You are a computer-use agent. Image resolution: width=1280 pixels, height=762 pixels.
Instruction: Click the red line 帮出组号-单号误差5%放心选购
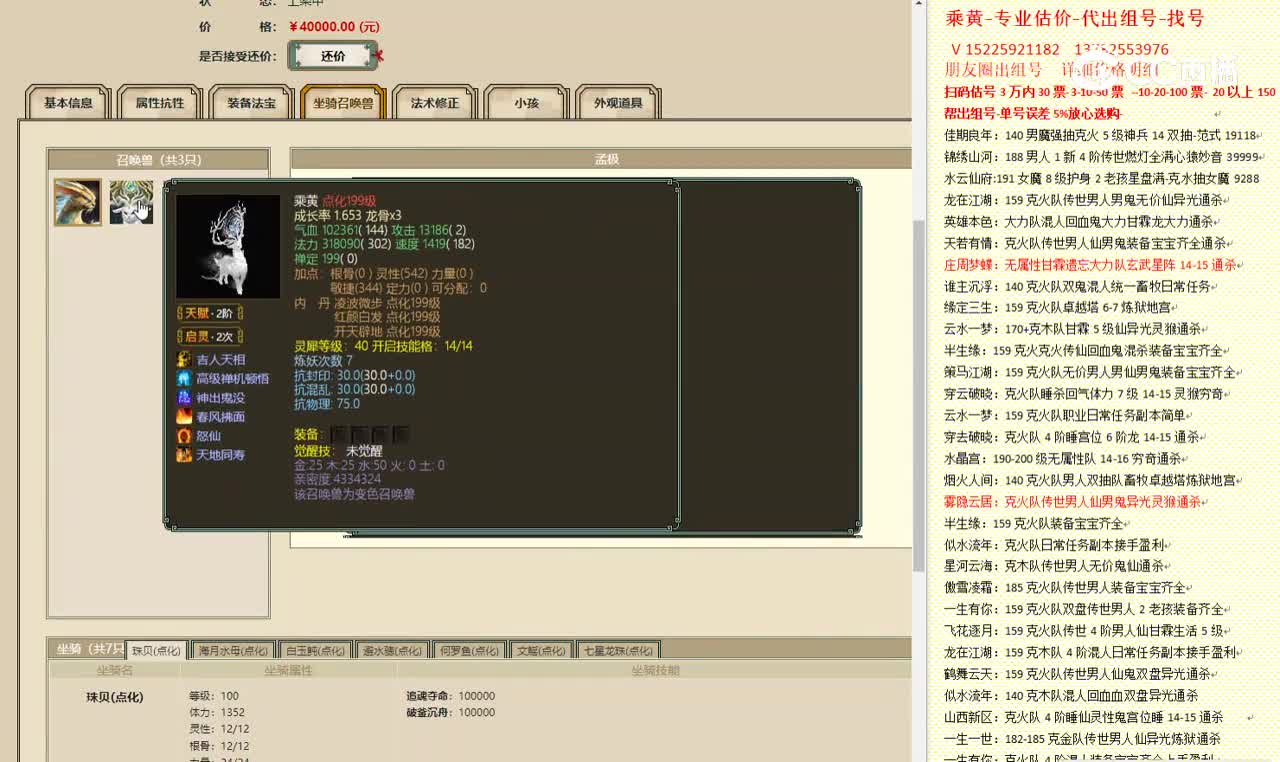click(1033, 113)
